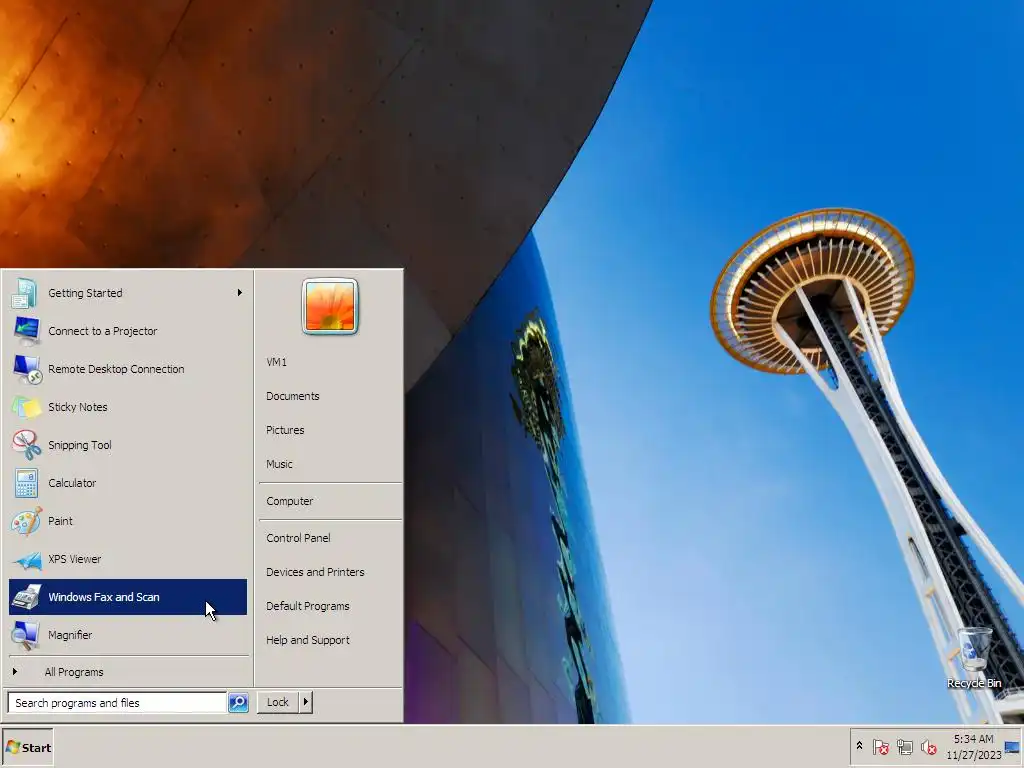
Task: Open the Sticky Notes icon
Action: click(26, 407)
